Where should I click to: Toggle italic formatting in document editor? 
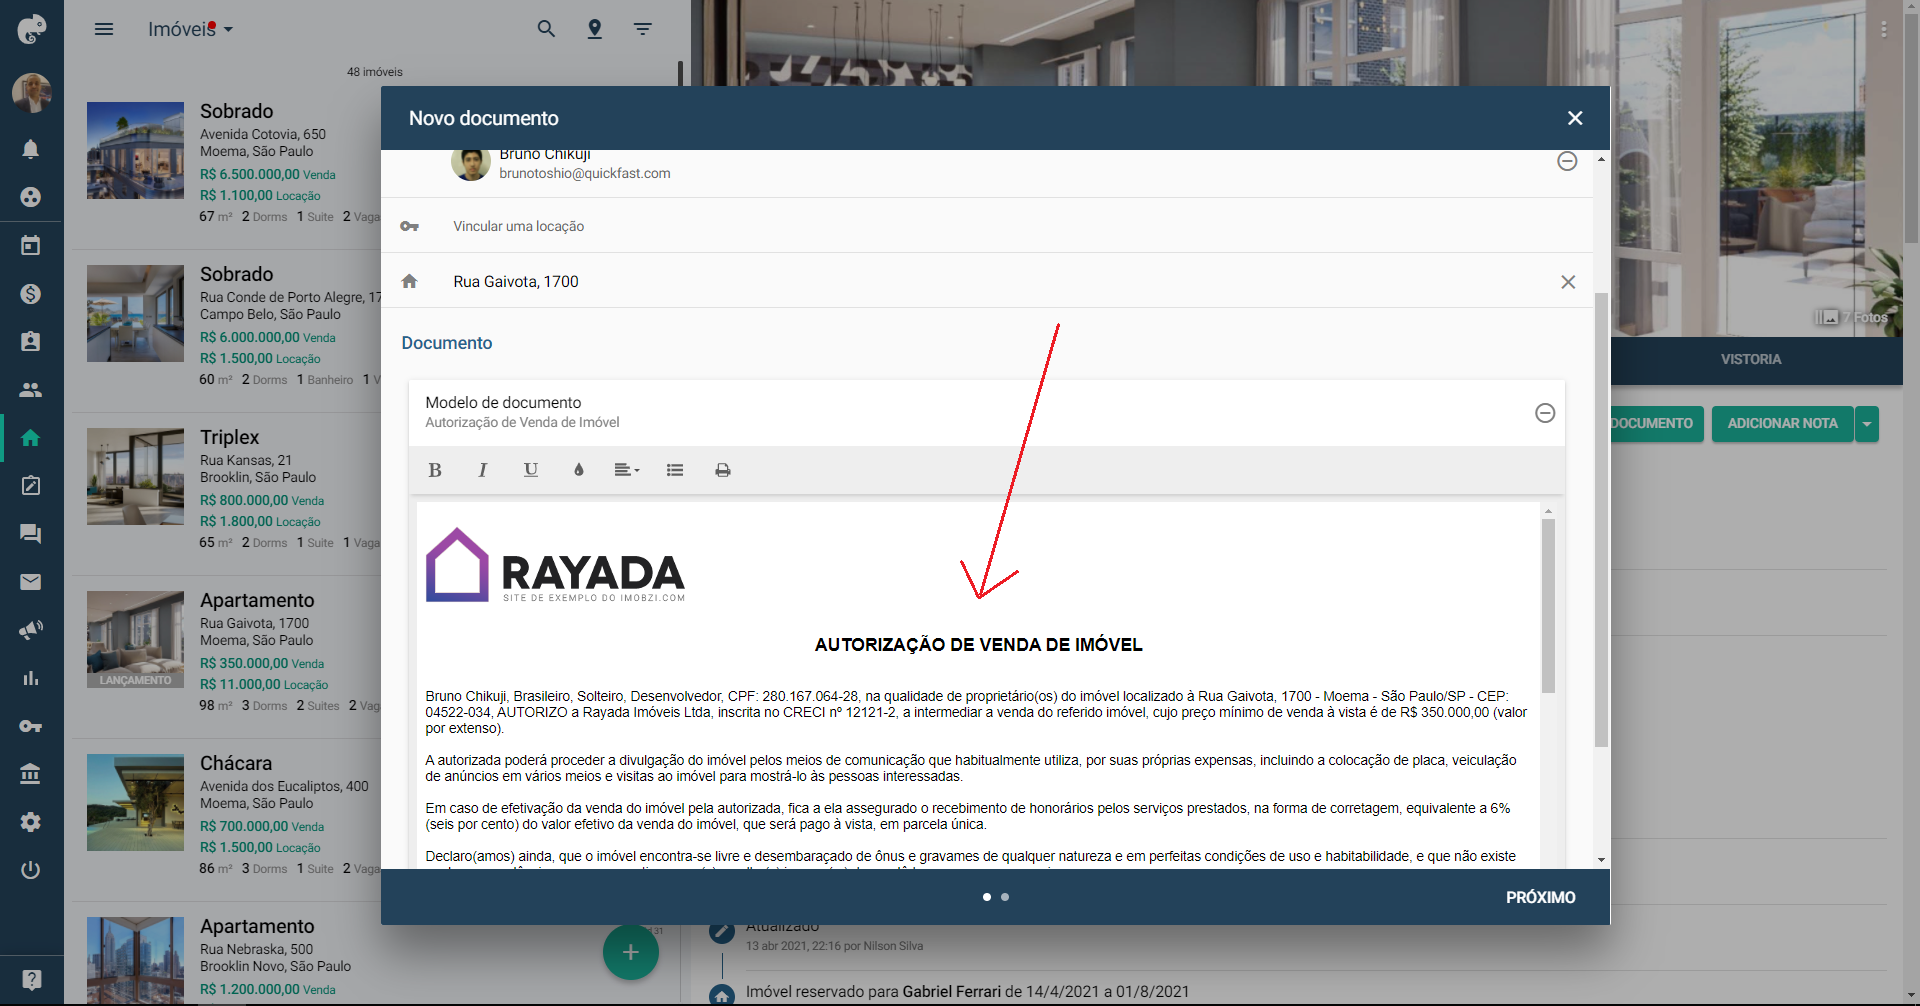coord(483,470)
